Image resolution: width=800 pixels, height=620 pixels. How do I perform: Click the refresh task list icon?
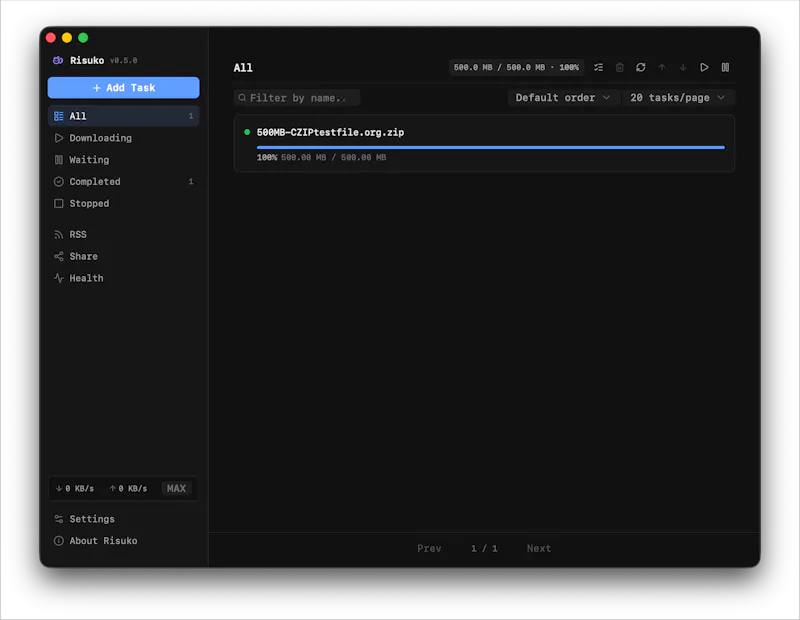tap(641, 67)
